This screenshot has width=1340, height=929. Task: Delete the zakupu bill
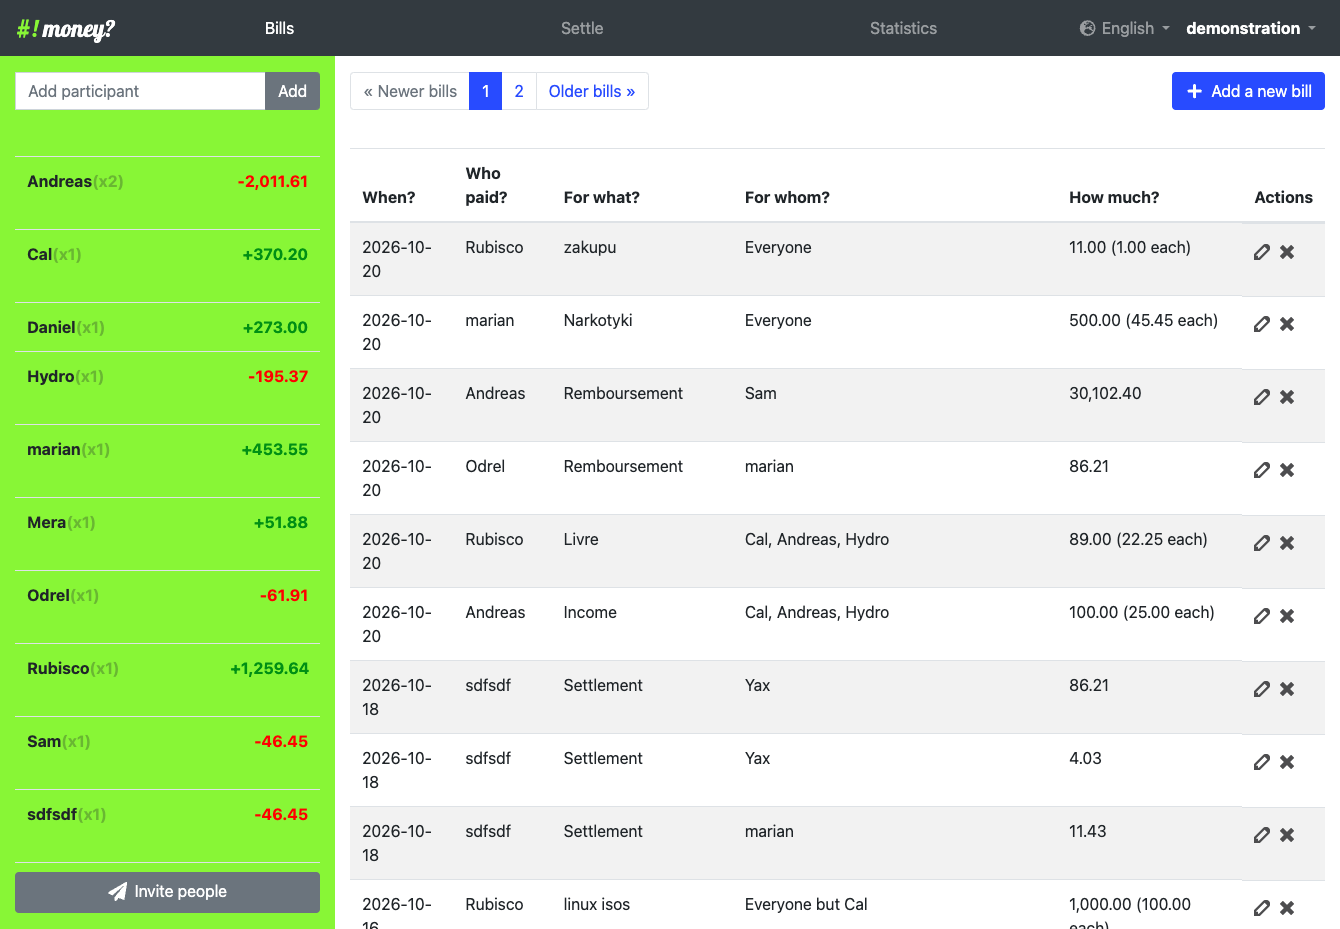click(1287, 252)
